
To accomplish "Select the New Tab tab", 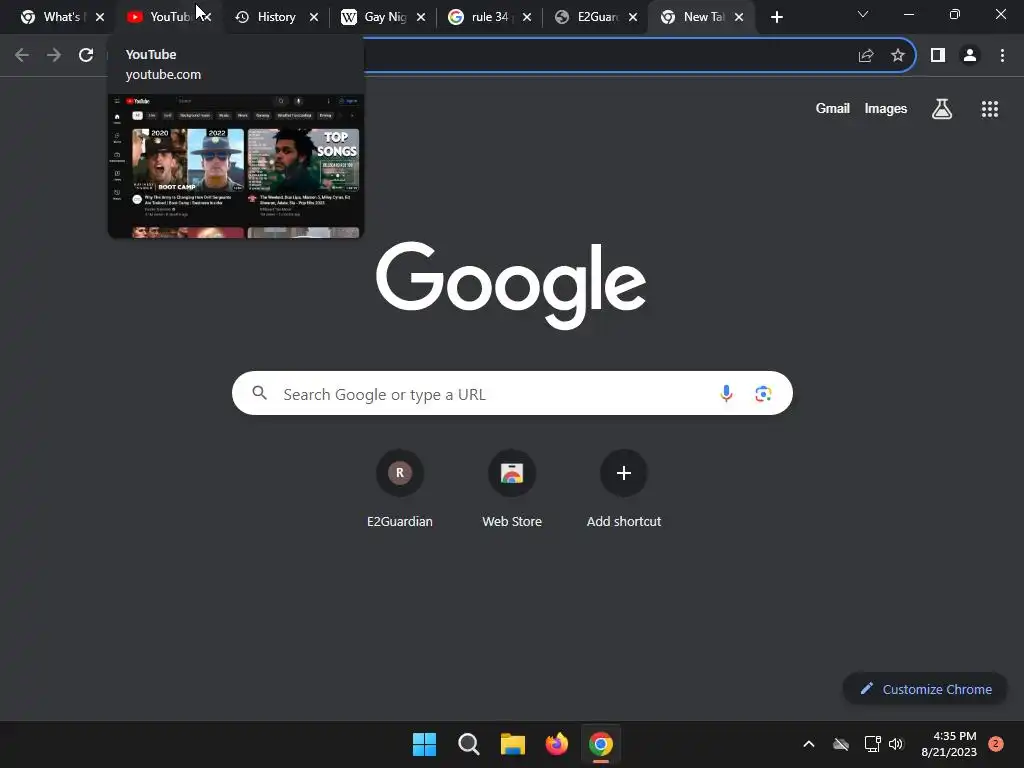I will [693, 17].
